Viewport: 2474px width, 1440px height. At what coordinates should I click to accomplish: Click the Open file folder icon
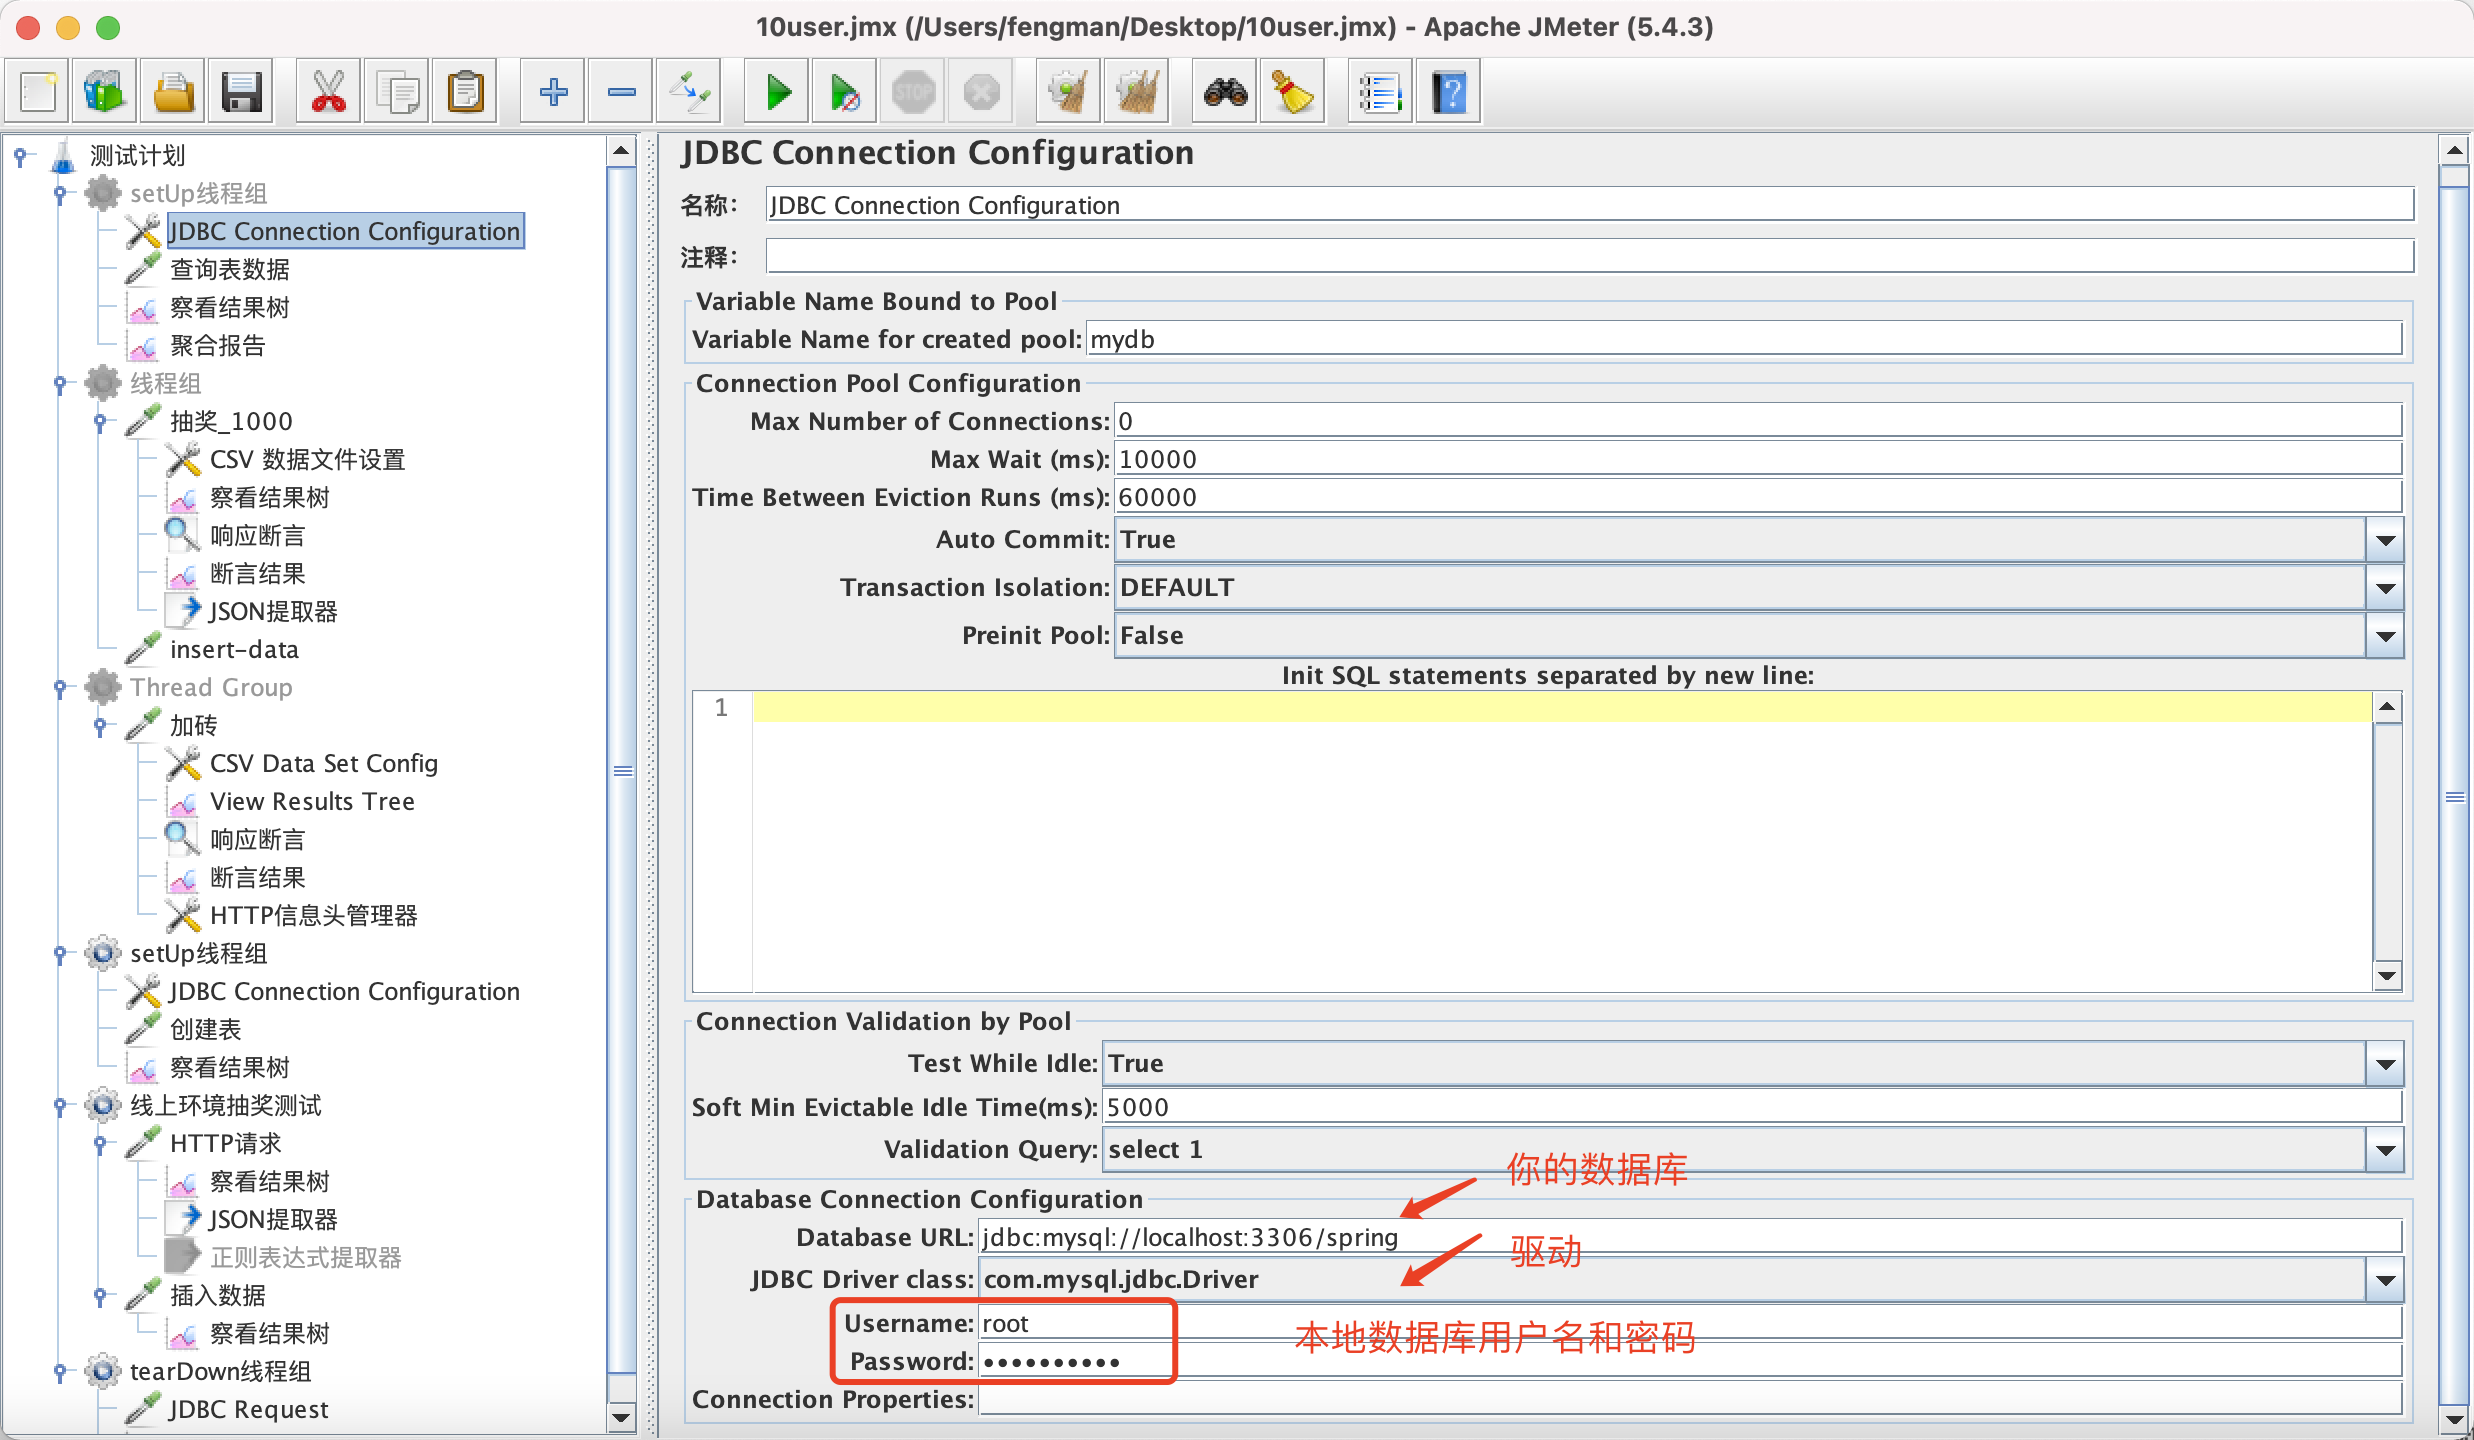(x=173, y=93)
